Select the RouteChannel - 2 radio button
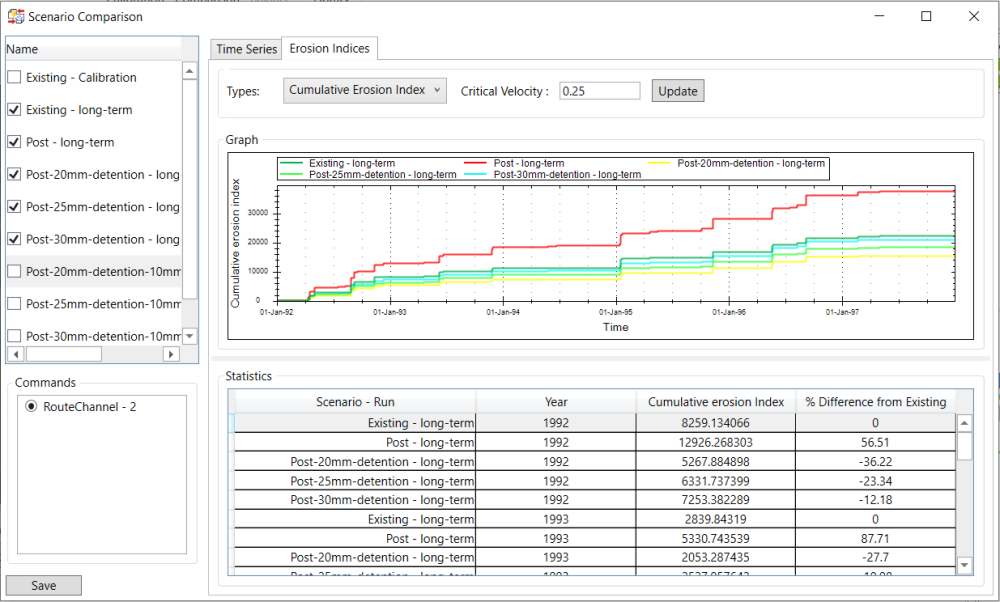This screenshot has width=1000, height=602. tap(31, 407)
